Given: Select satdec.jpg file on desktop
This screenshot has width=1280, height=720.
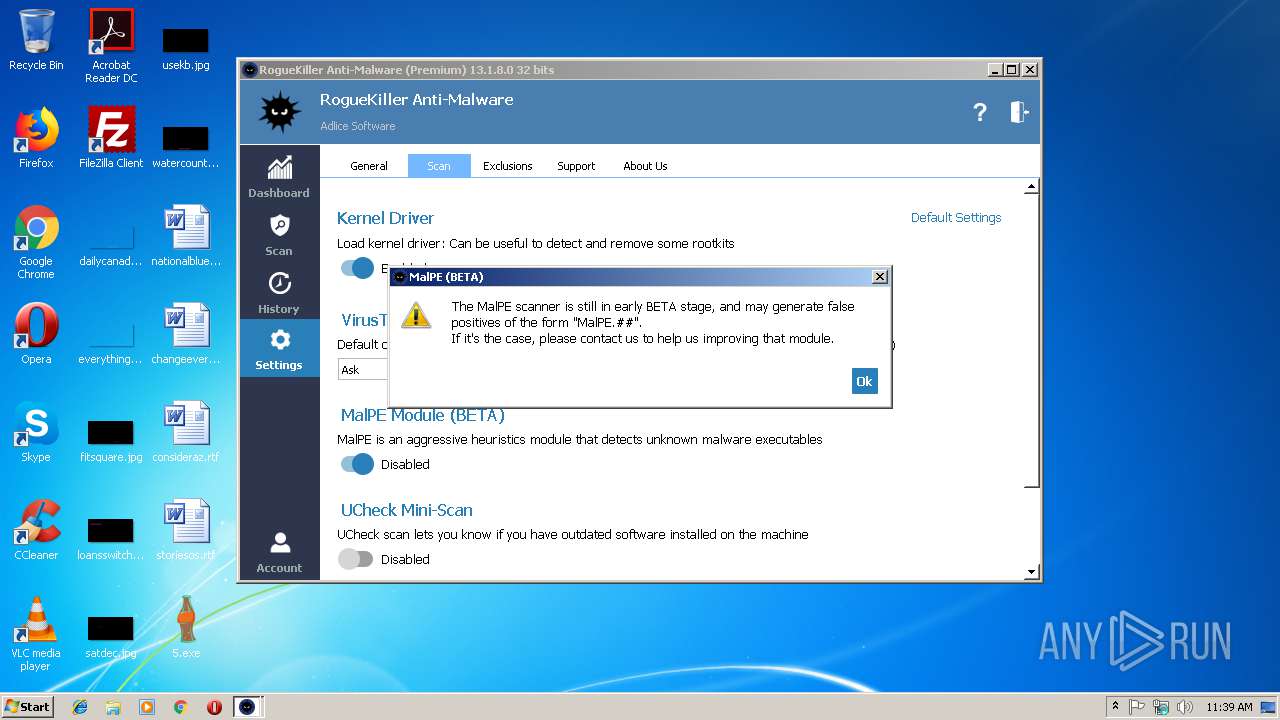Looking at the screenshot, I should pos(111,636).
